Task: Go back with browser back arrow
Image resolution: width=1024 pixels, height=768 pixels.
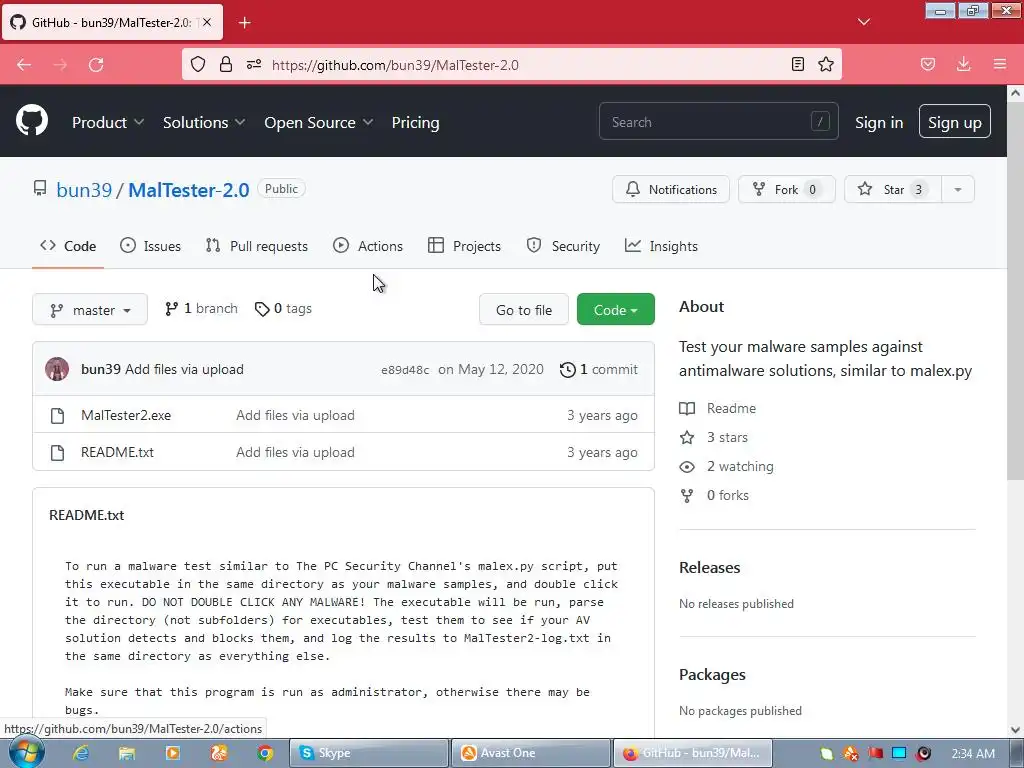Action: pyautogui.click(x=24, y=64)
